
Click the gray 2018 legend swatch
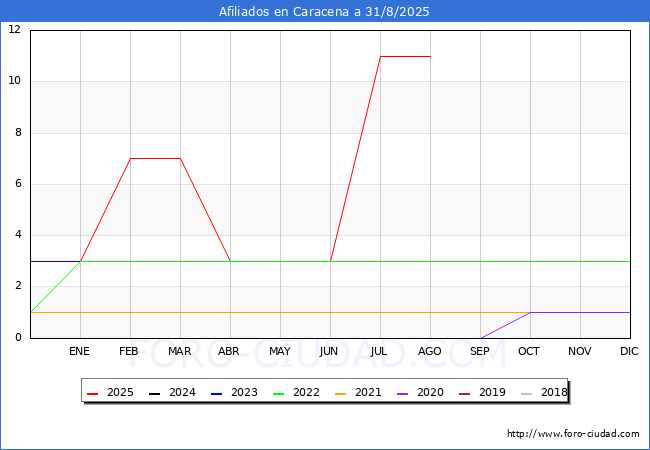tap(526, 393)
